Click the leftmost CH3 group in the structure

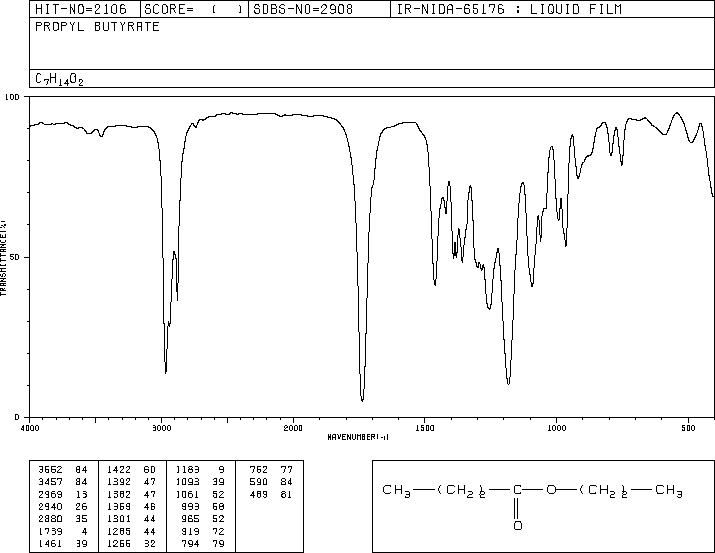pos(397,491)
